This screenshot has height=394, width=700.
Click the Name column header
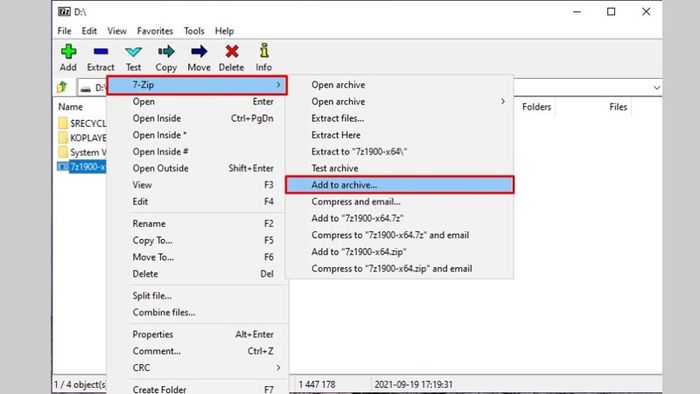coord(71,107)
